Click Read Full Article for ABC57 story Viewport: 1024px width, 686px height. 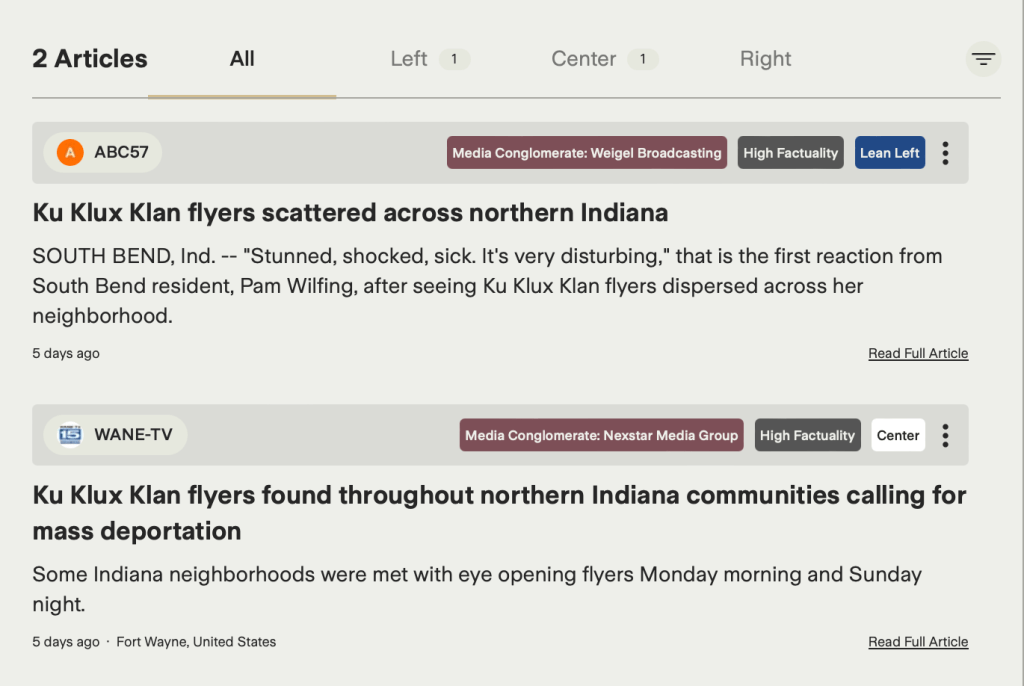pyautogui.click(x=918, y=353)
